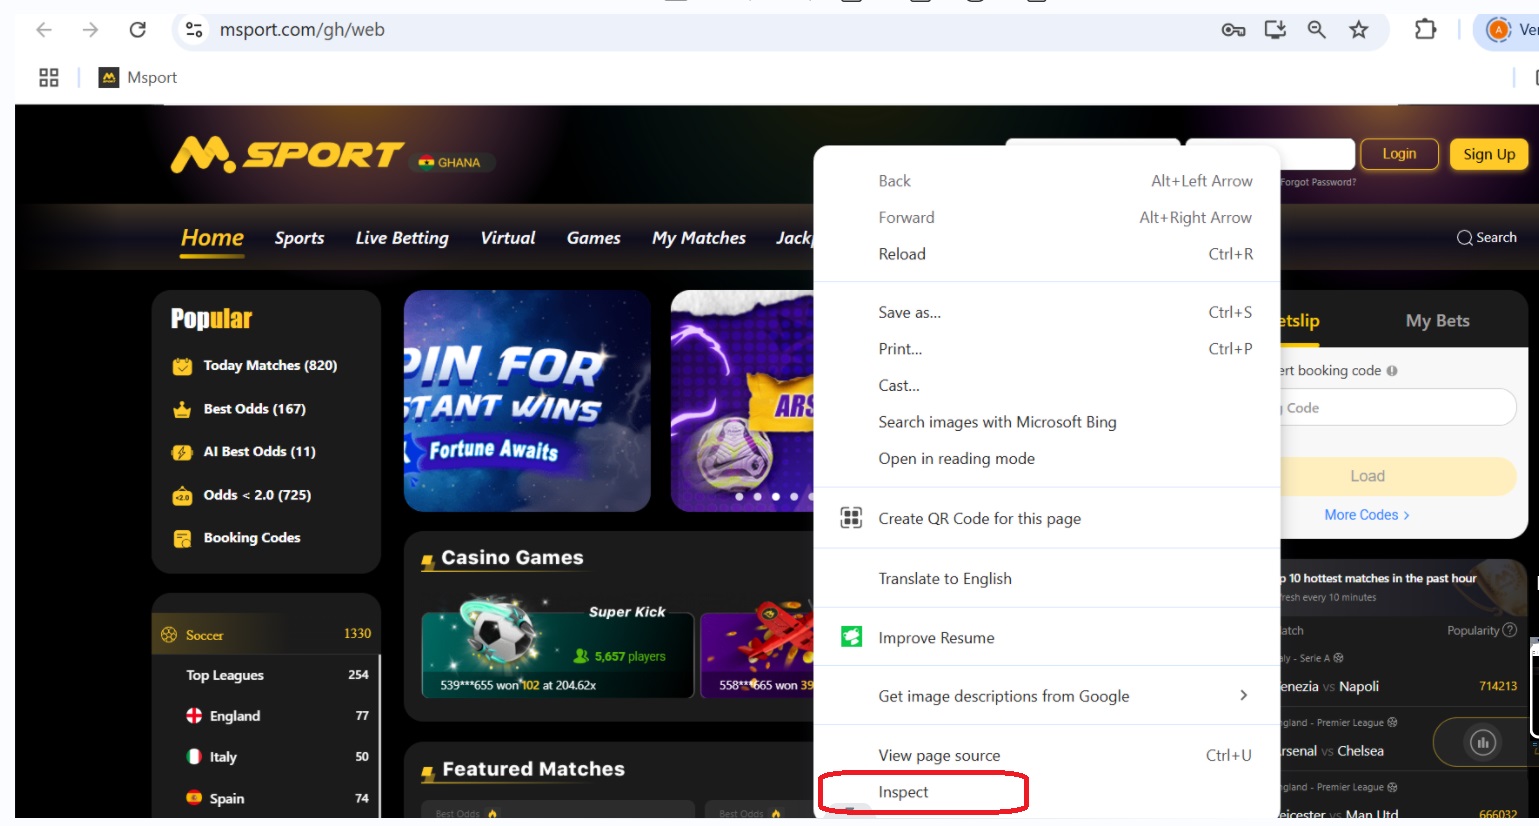Screen dimensions: 1539x826
Task: Switch to the My Bets tab
Action: (x=1437, y=321)
